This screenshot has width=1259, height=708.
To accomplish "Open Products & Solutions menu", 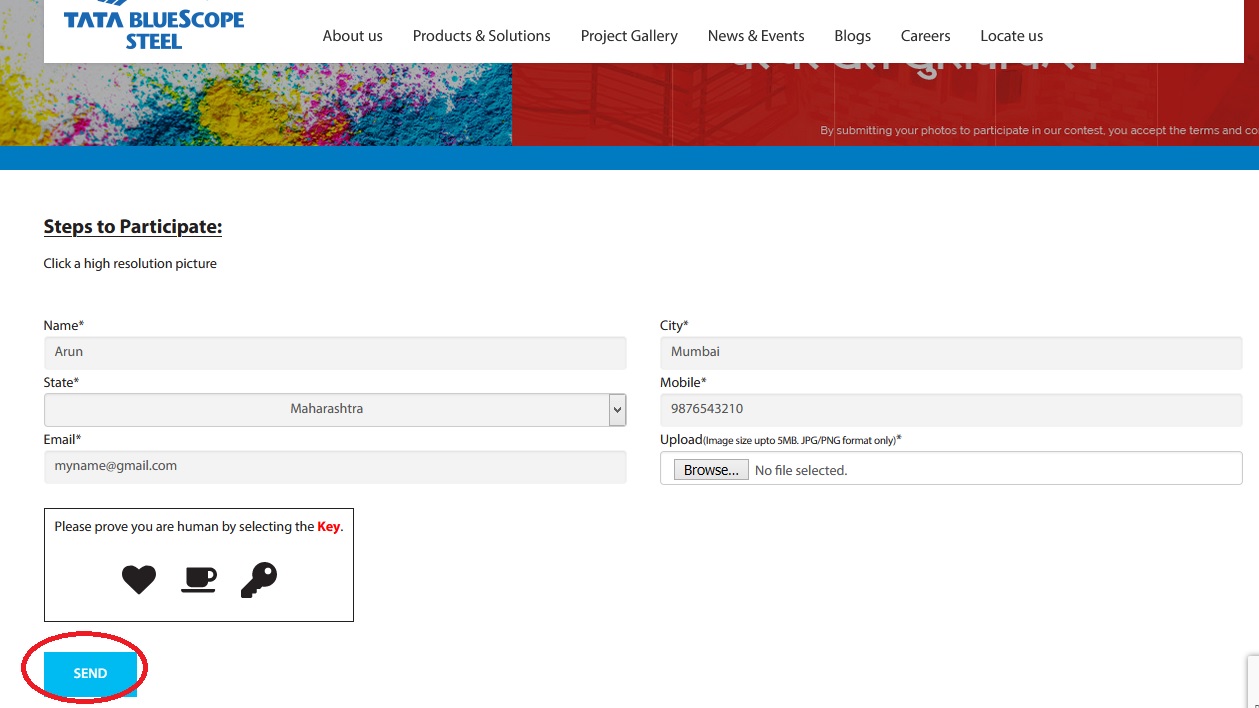I will 481,36.
